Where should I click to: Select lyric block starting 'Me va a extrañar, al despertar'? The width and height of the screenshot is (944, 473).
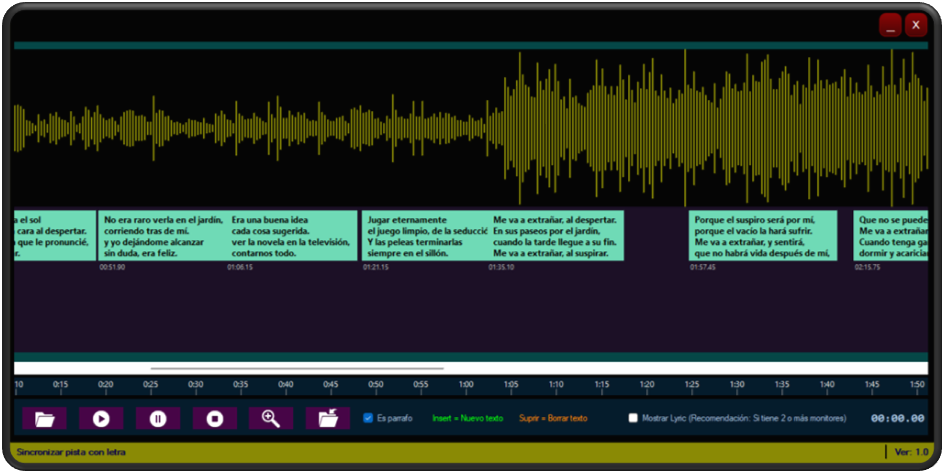pos(556,236)
